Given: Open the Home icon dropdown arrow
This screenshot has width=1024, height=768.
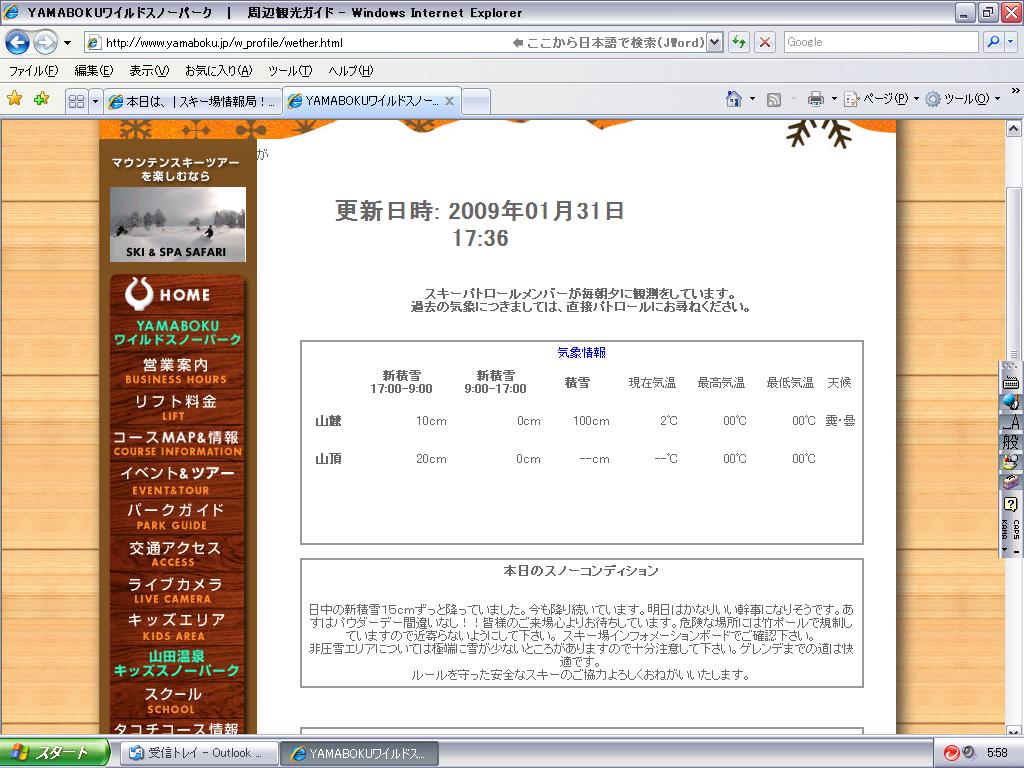Looking at the screenshot, I should click(x=752, y=99).
